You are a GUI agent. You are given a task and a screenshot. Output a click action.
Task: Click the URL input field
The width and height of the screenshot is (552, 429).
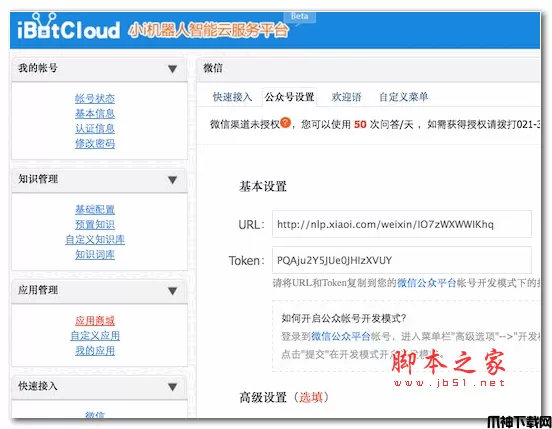[x=402, y=224]
